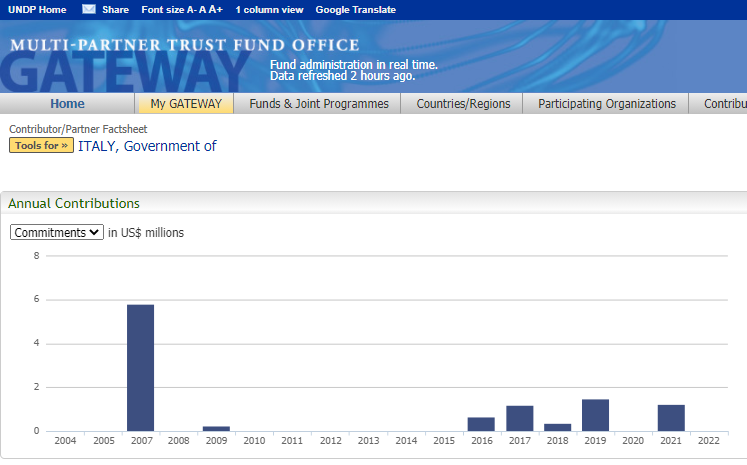The width and height of the screenshot is (747, 465).
Task: Open Funds & Joint Programmes tab
Action: pyautogui.click(x=319, y=103)
